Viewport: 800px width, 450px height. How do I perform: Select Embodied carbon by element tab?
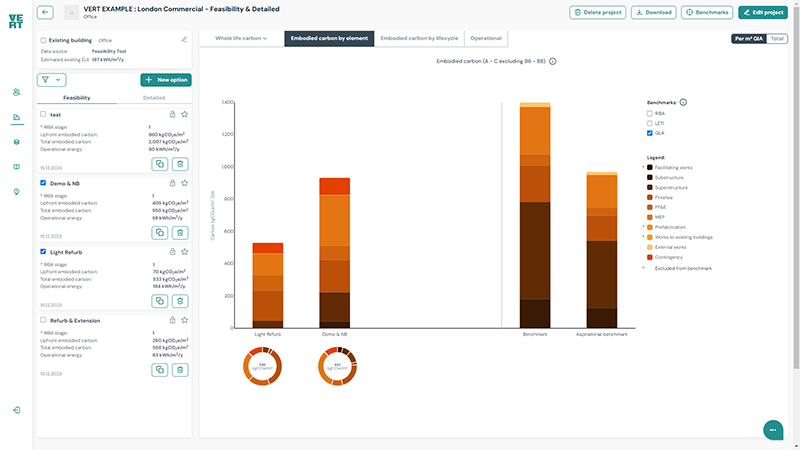(x=329, y=38)
